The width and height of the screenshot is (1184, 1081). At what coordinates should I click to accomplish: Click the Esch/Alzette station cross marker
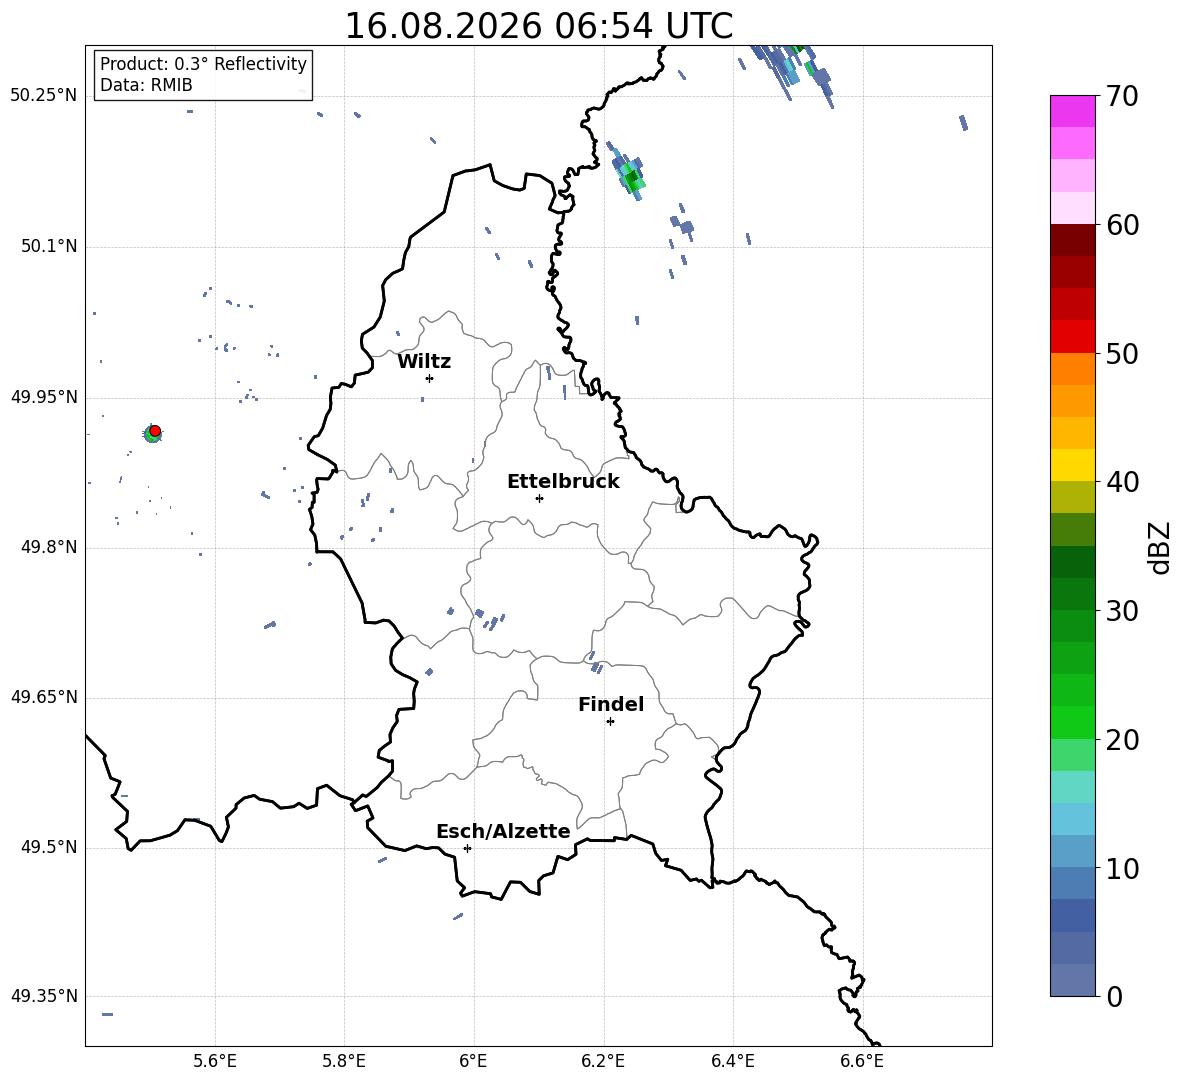[x=467, y=848]
